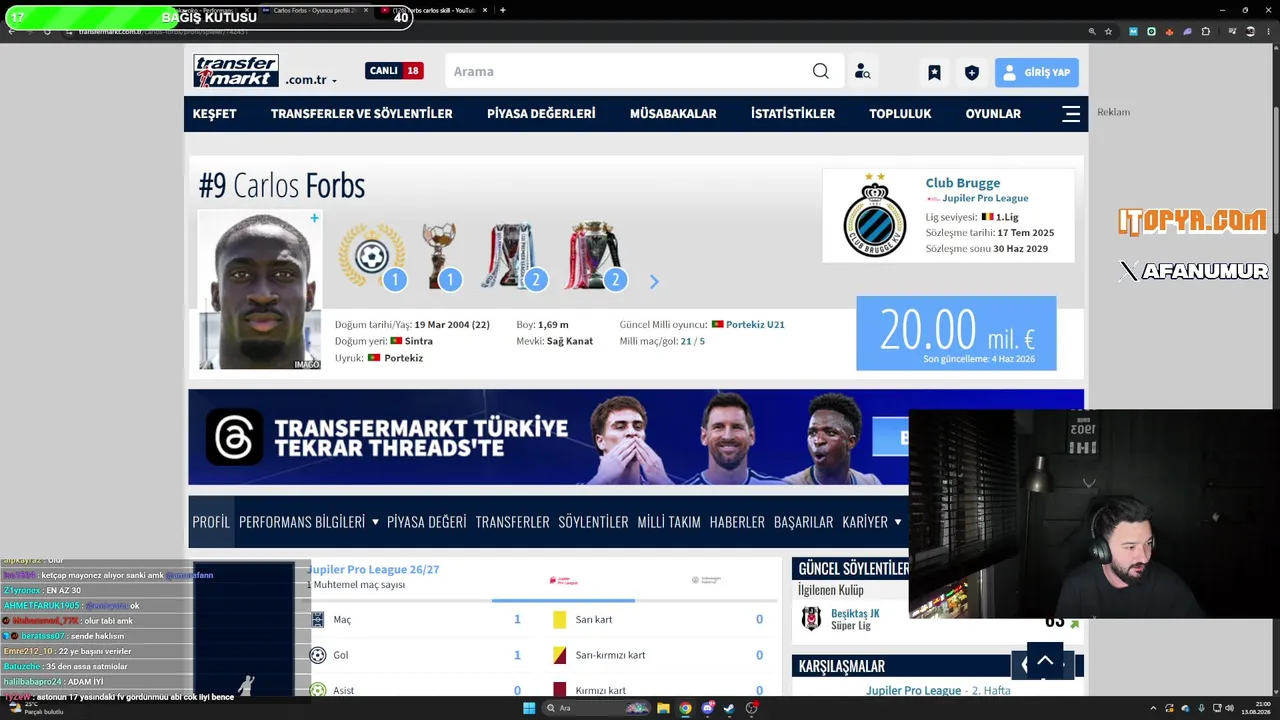Open File Explorer from the taskbar
Viewport: 1280px width, 720px height.
point(662,708)
